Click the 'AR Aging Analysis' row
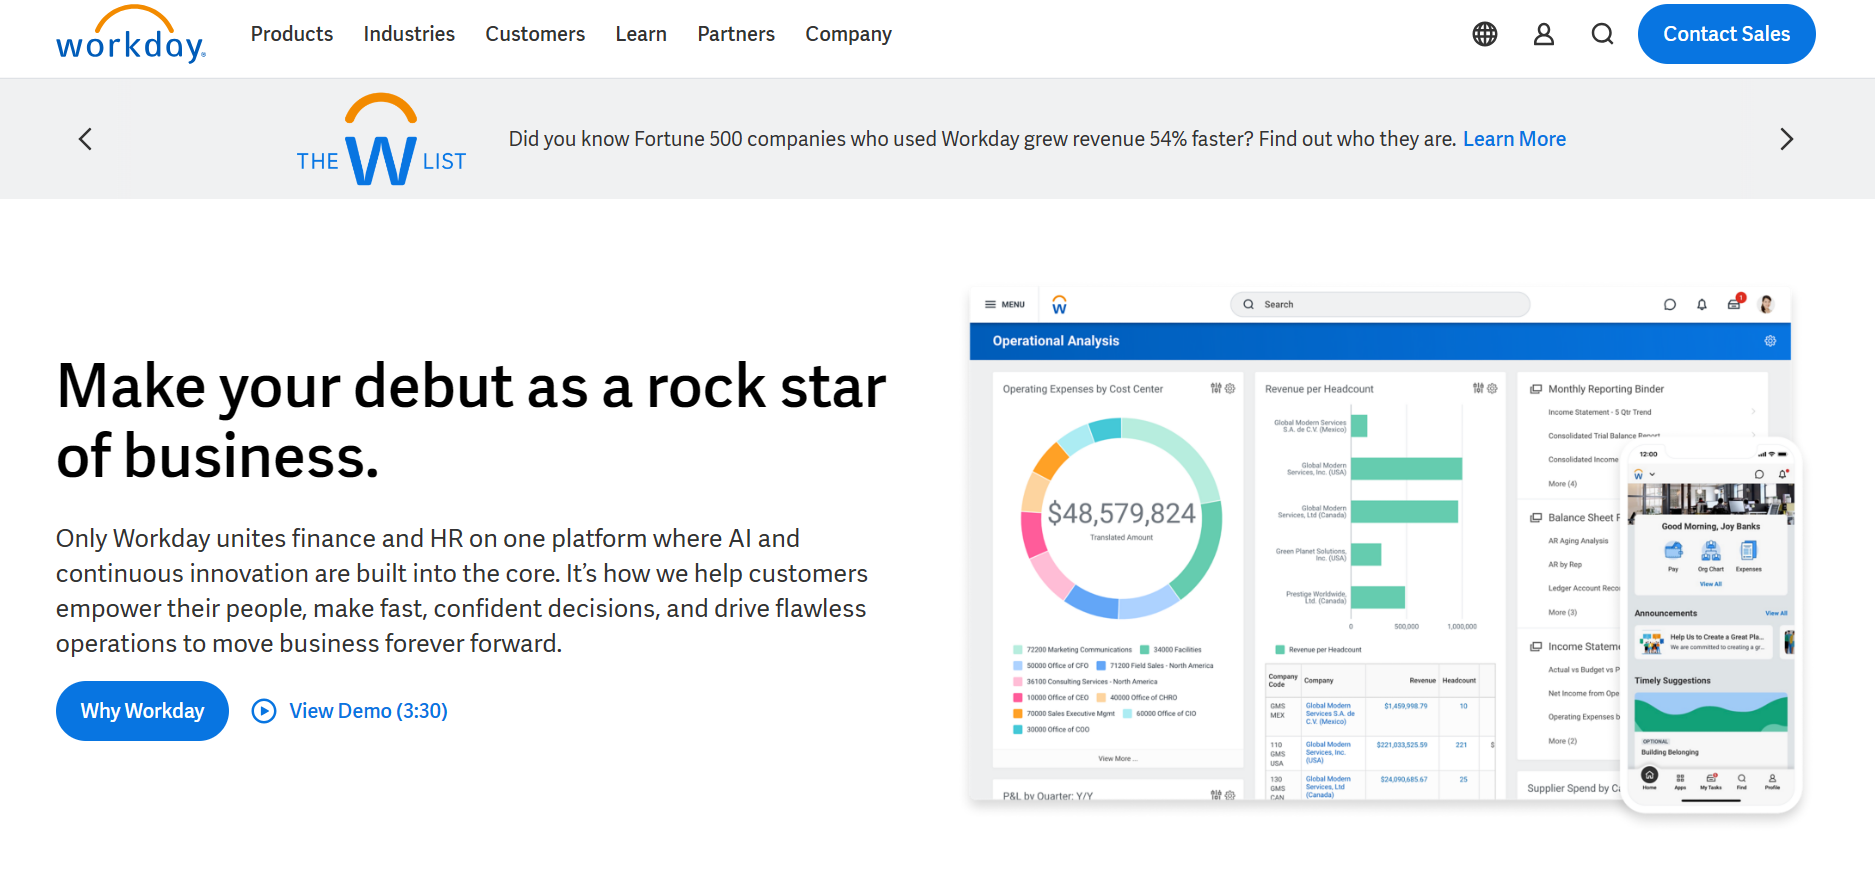Image resolution: width=1875 pixels, height=870 pixels. click(x=1578, y=541)
